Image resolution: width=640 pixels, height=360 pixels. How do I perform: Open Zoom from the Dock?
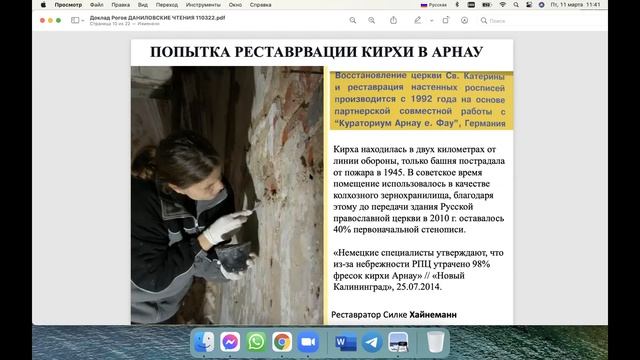tap(308, 342)
